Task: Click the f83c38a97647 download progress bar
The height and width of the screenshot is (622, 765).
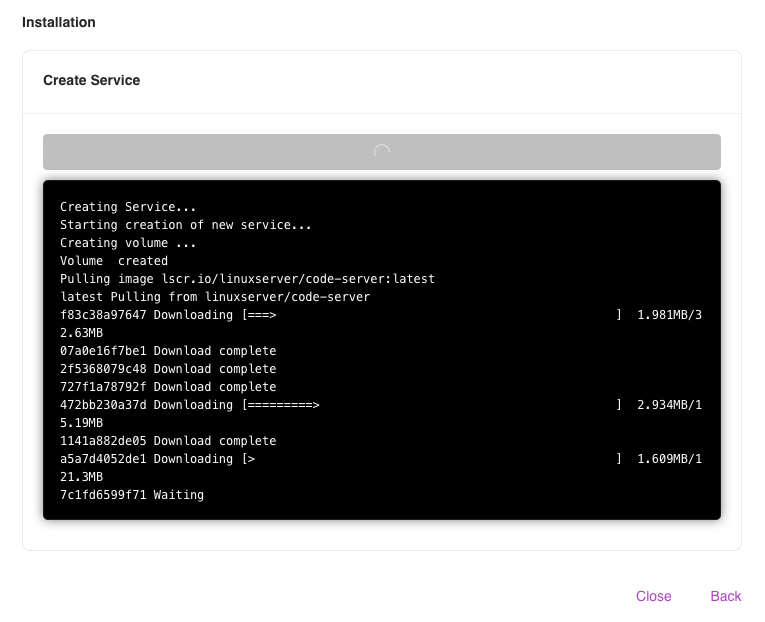Action: pos(432,315)
